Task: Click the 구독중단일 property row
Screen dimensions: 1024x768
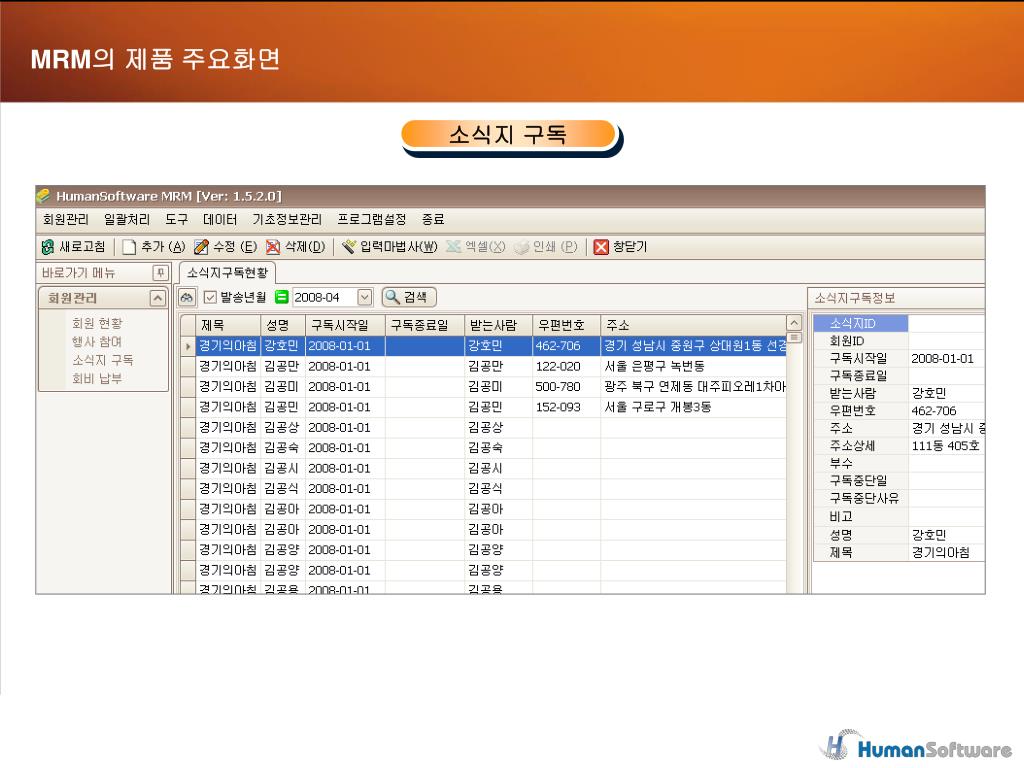Action: 899,481
